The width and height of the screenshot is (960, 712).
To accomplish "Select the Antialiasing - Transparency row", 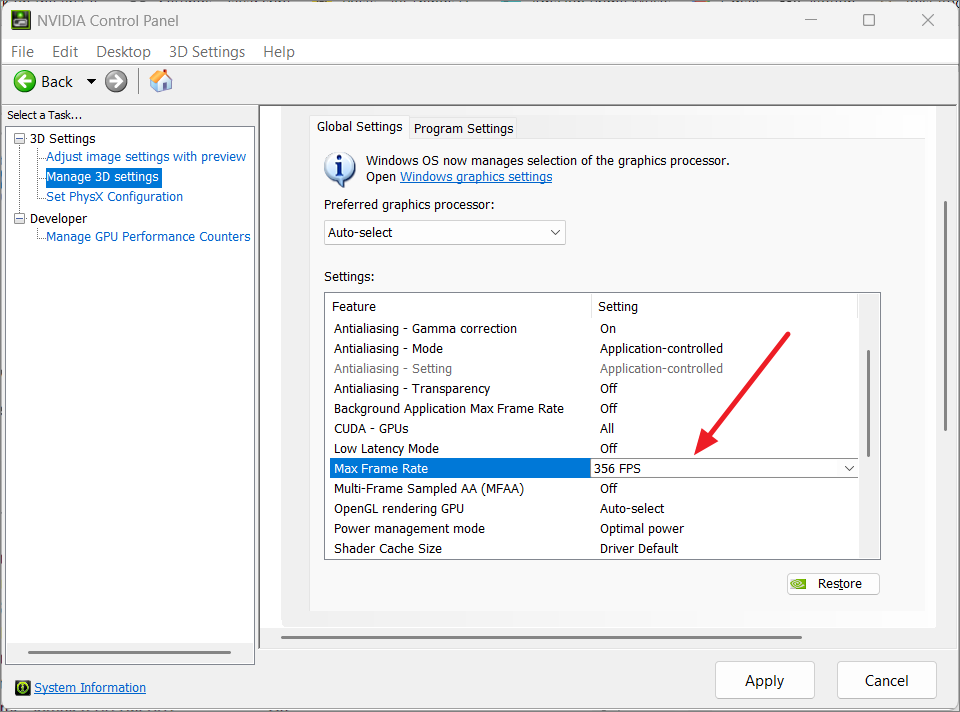I will point(593,389).
